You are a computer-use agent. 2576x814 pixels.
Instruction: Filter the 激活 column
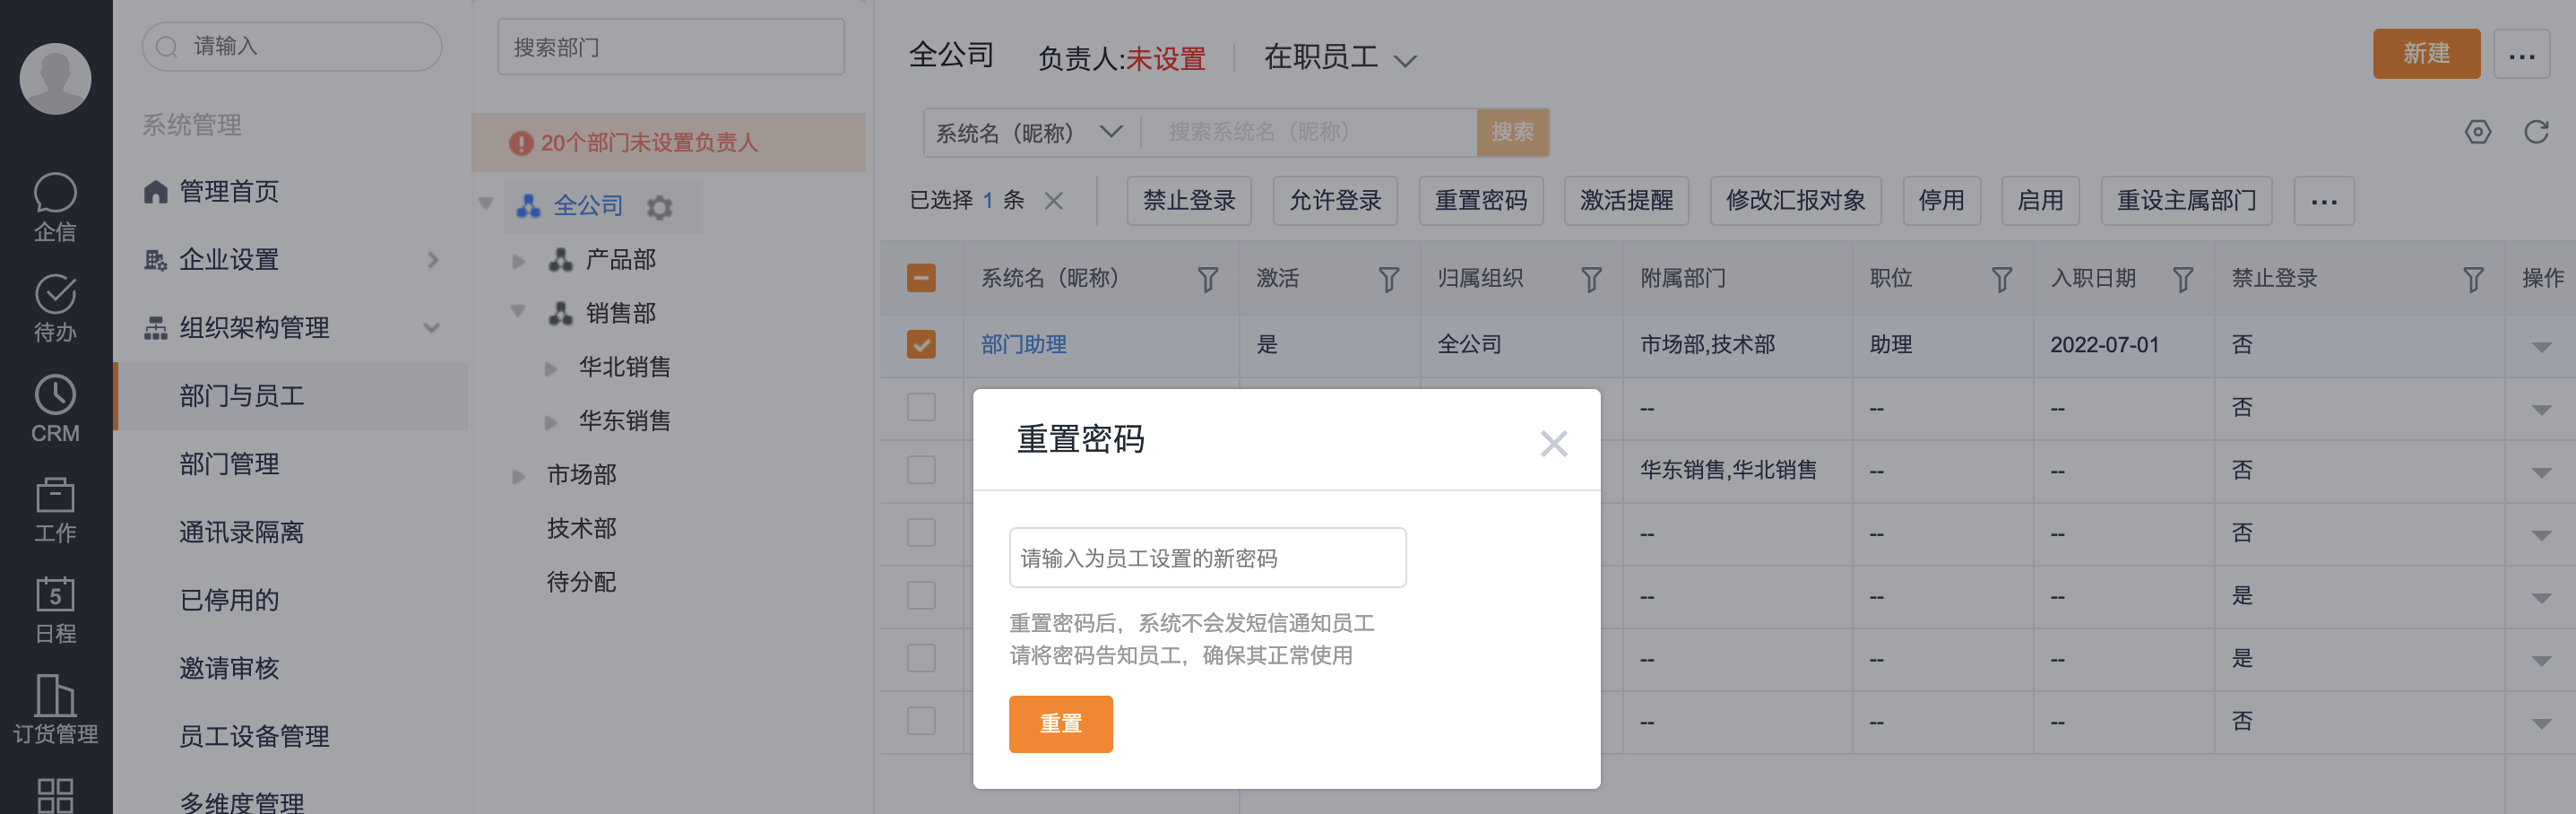click(x=1389, y=279)
